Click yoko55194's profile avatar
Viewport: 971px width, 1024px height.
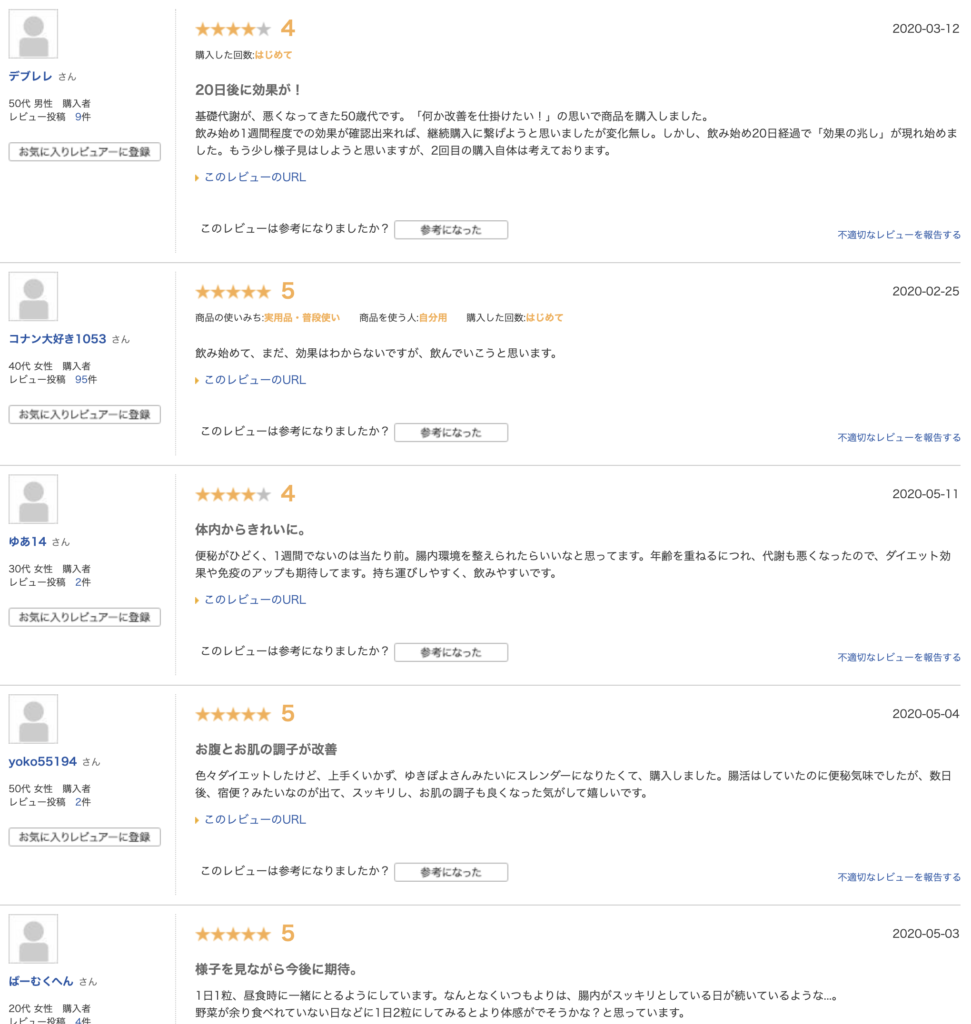(x=33, y=719)
